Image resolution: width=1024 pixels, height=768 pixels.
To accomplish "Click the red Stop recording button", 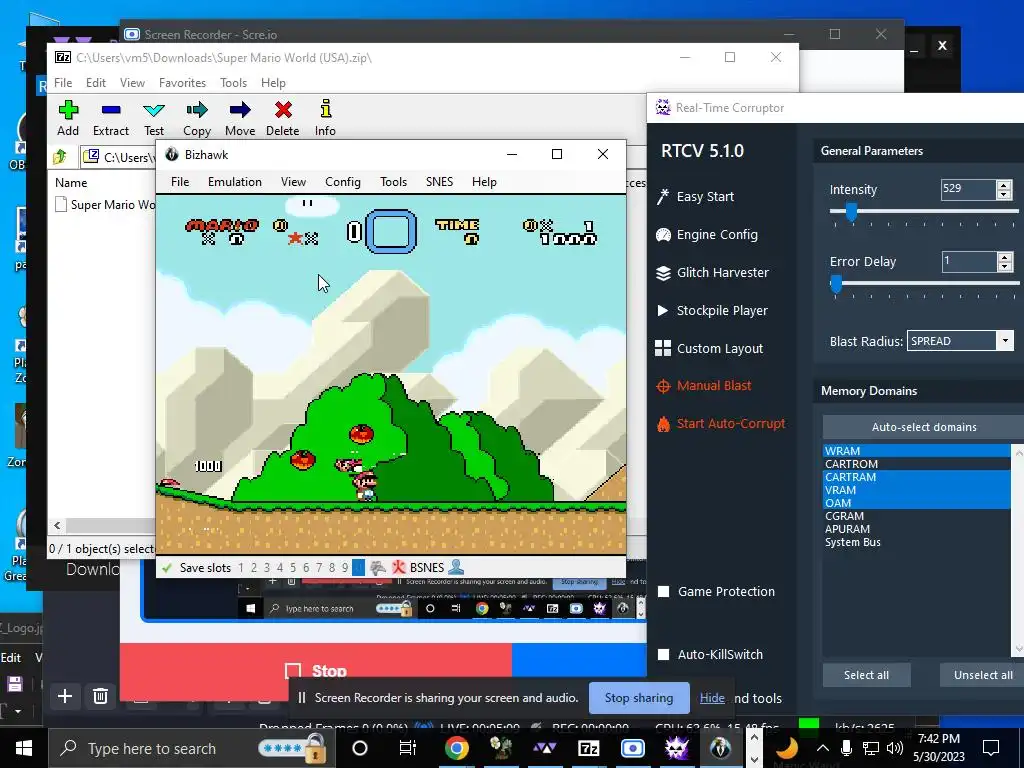I will (x=316, y=671).
